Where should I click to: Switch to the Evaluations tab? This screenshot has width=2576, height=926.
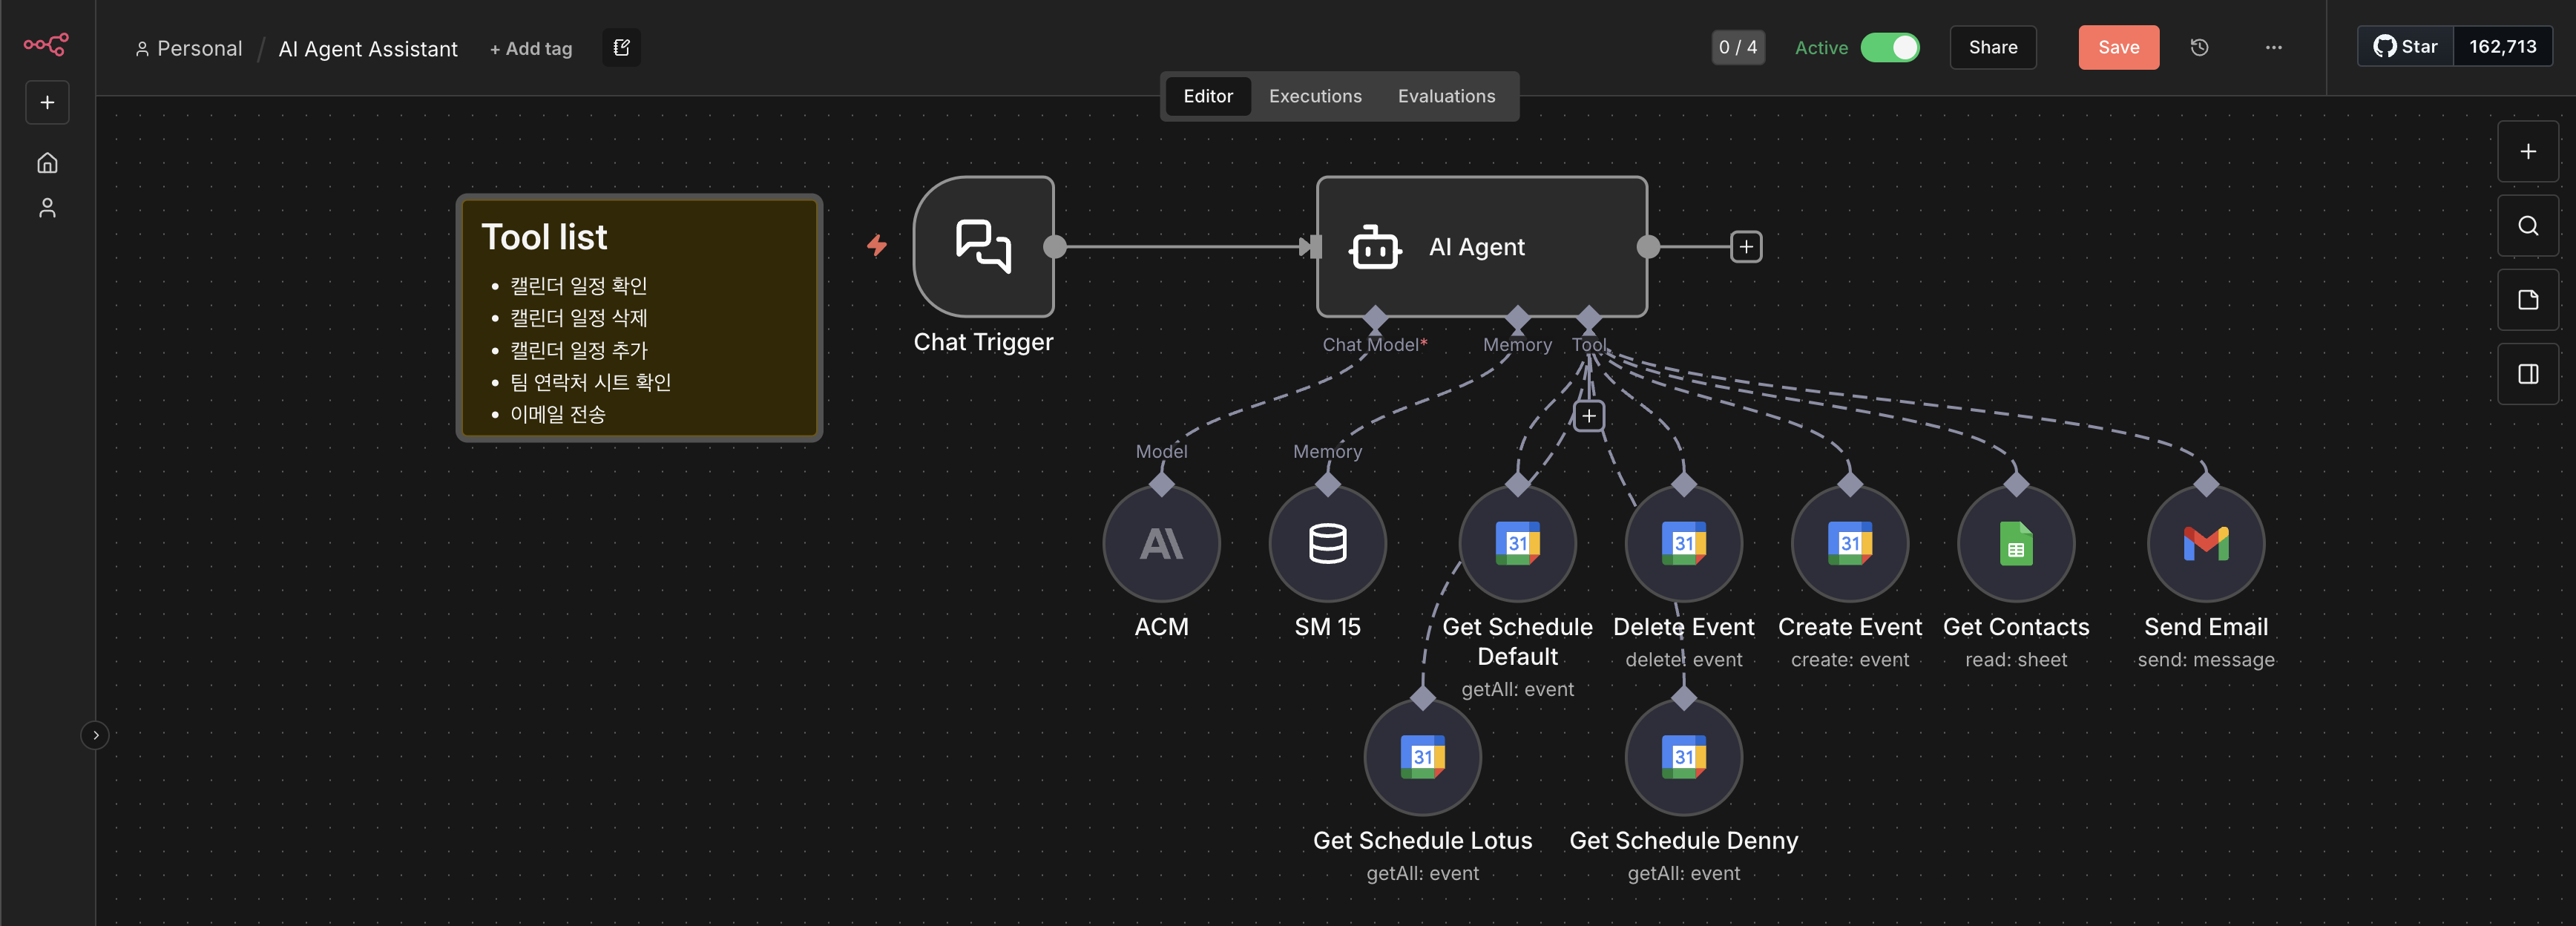pyautogui.click(x=1446, y=96)
